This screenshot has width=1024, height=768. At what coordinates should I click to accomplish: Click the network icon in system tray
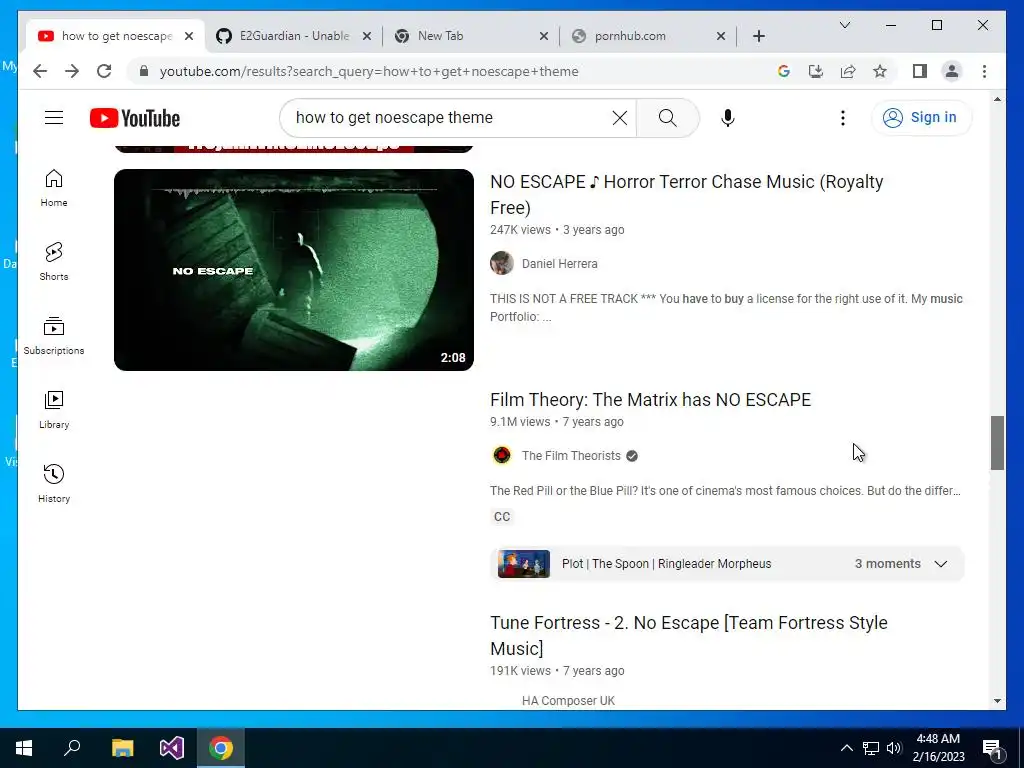tap(871, 748)
